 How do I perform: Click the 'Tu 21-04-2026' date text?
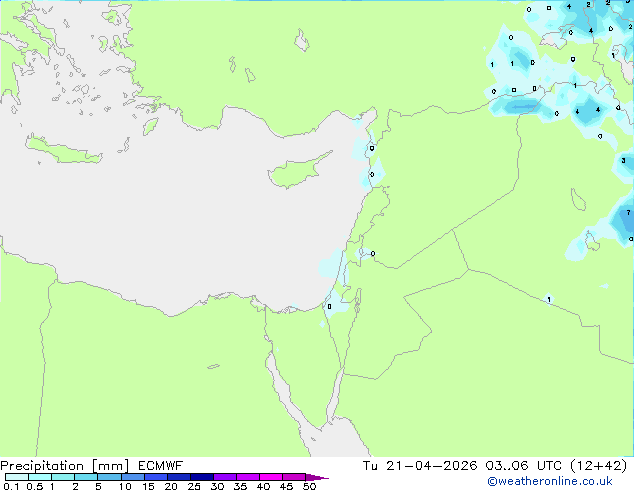(x=420, y=466)
